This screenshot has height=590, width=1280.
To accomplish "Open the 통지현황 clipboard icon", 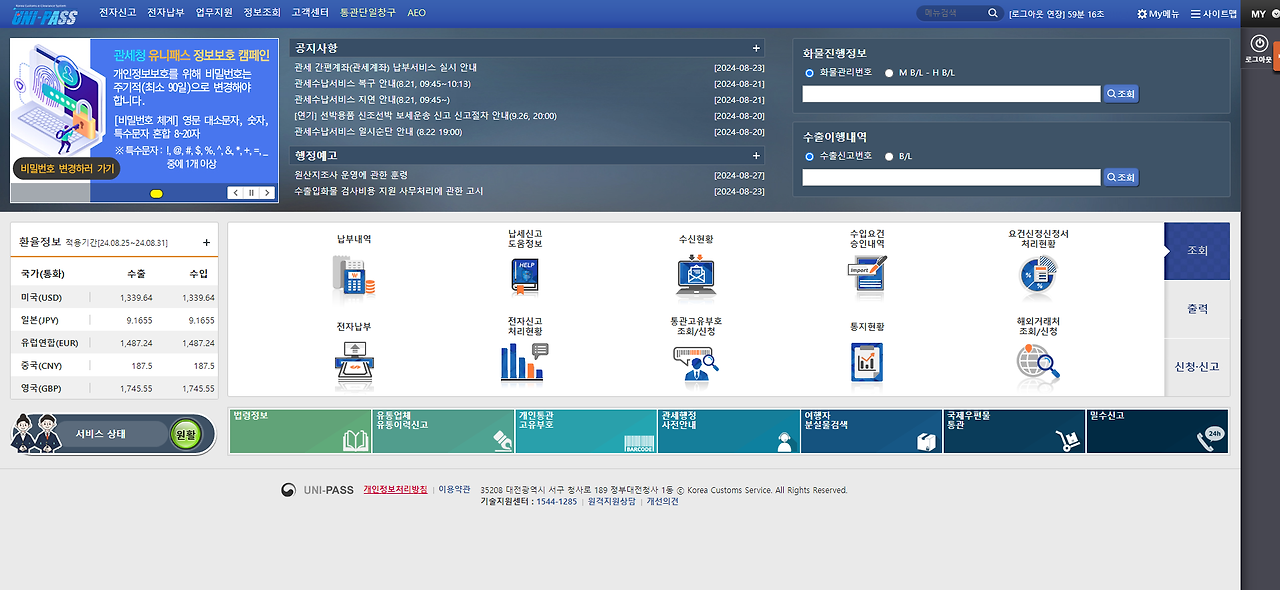I will (867, 364).
